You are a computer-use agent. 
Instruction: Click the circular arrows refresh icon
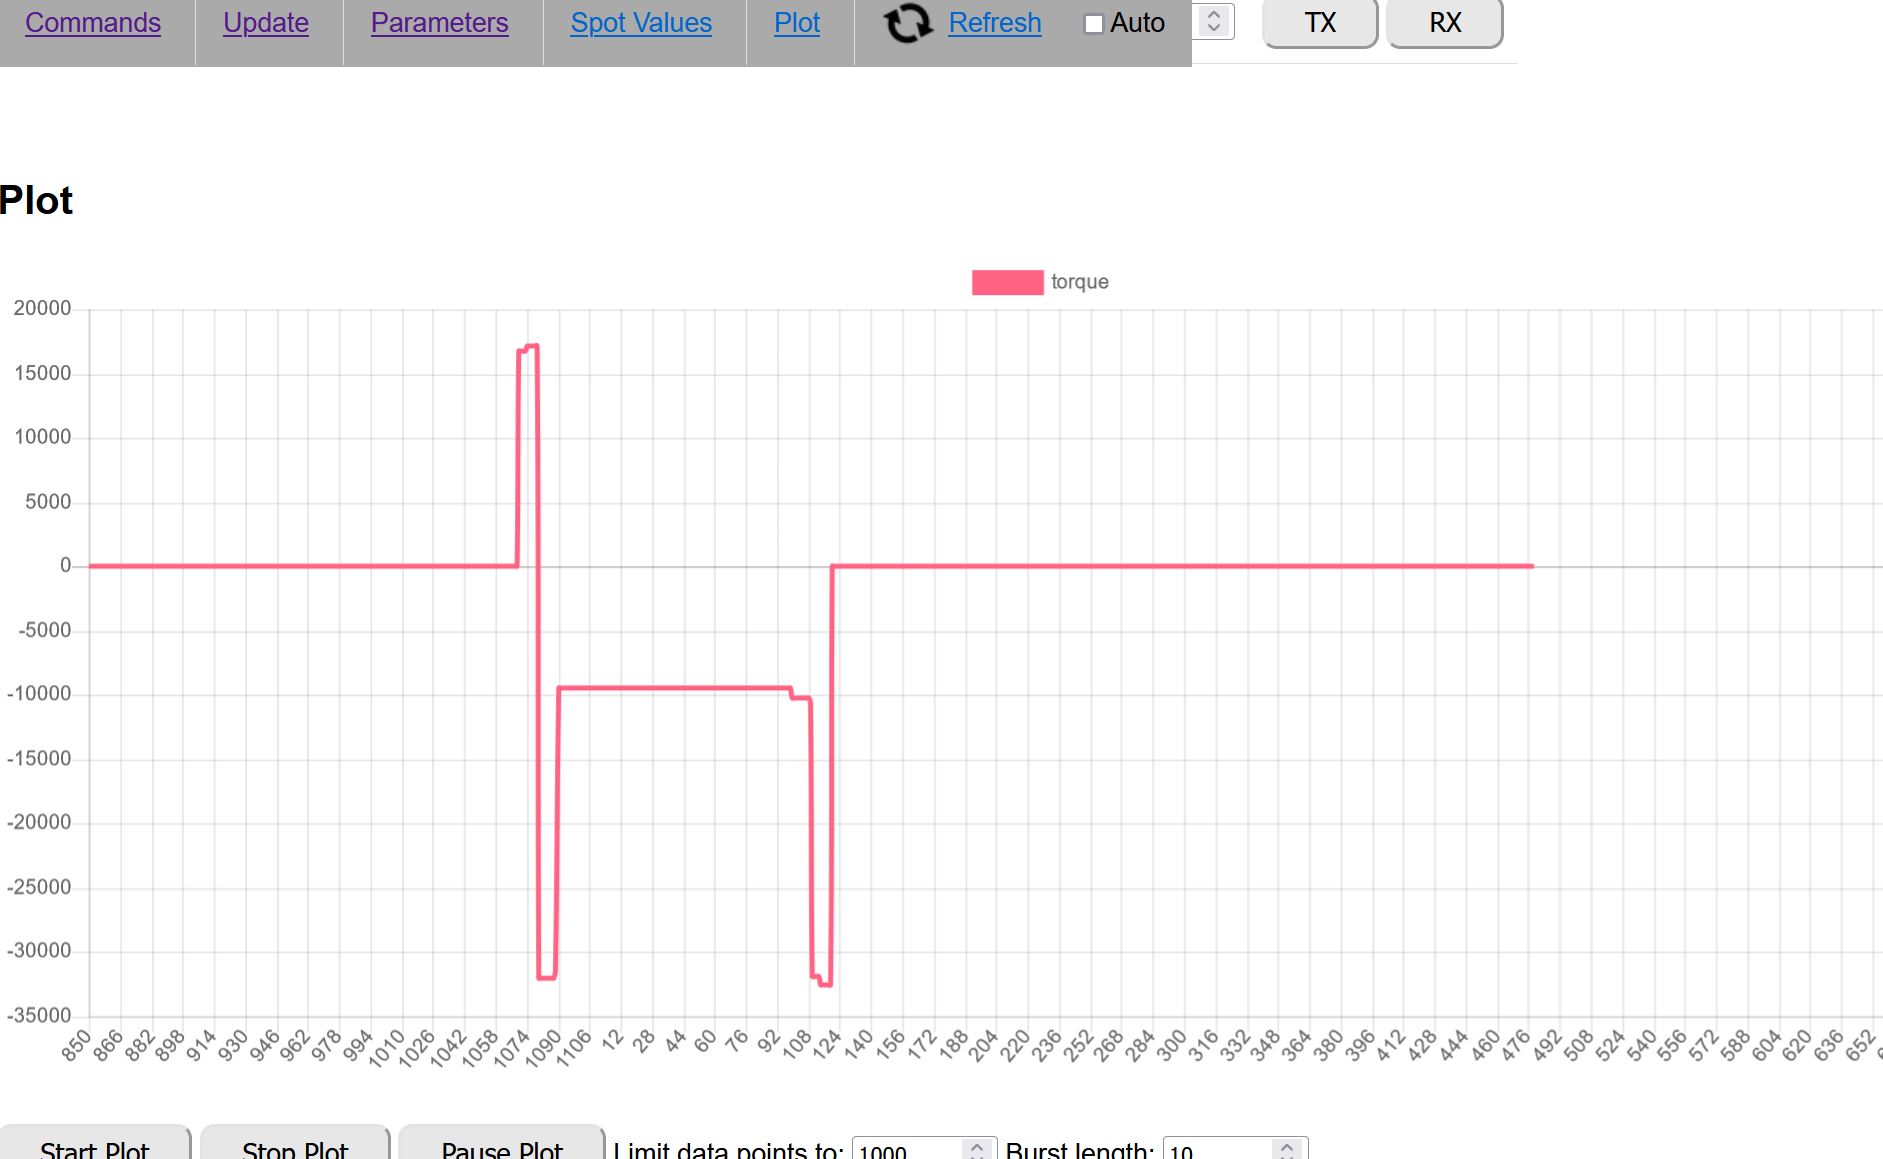coord(908,23)
